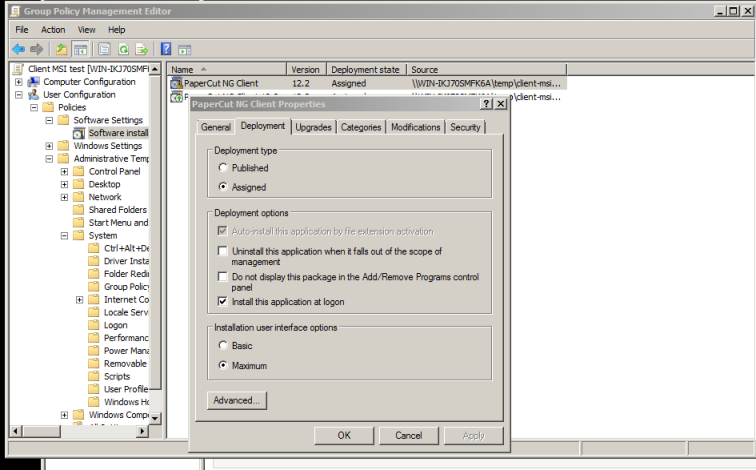The width and height of the screenshot is (756, 470).
Task: Click the Network folder icon in tree
Action: coord(79,197)
